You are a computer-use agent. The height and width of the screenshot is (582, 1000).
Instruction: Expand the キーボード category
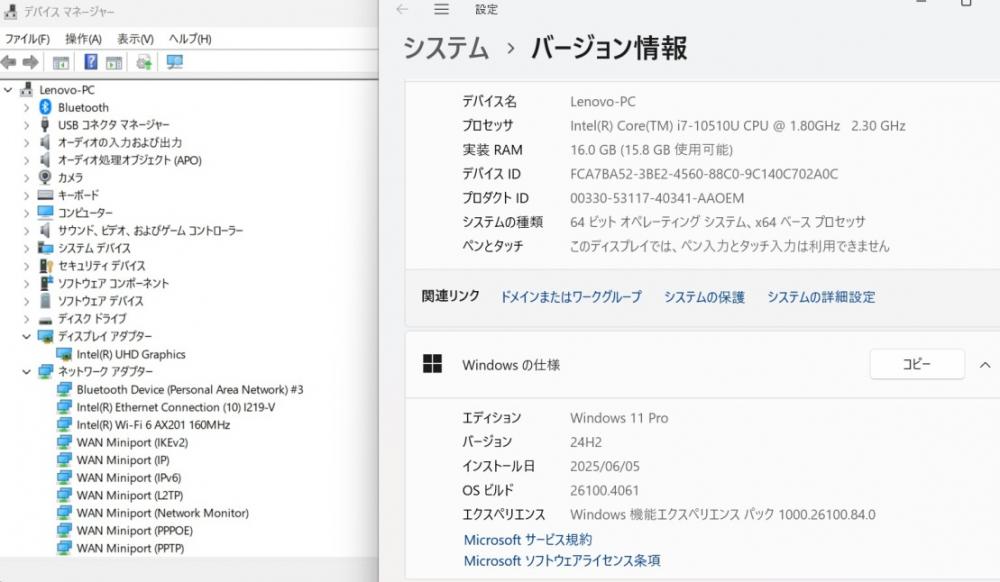26,196
